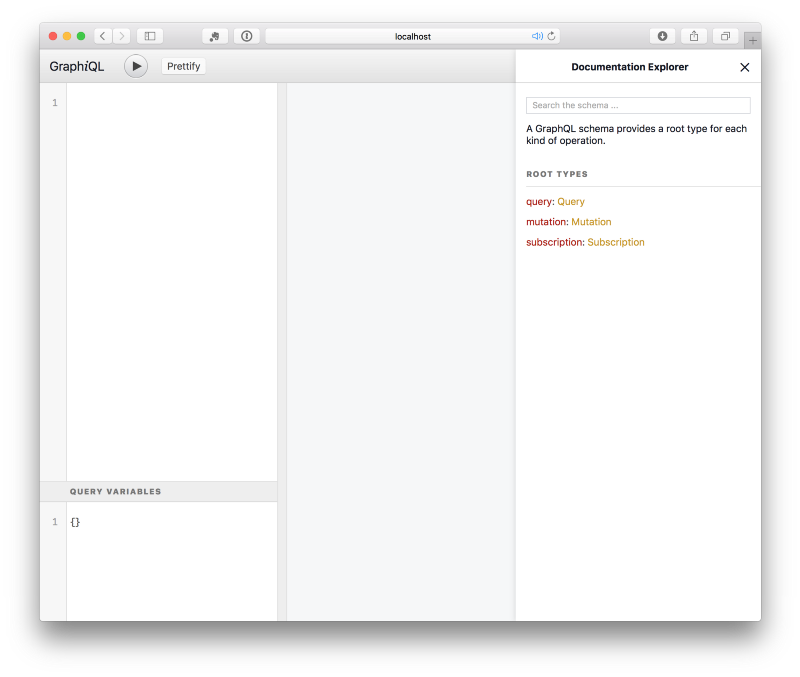Click the results pane area
The width and height of the screenshot is (800, 677).
(x=401, y=352)
